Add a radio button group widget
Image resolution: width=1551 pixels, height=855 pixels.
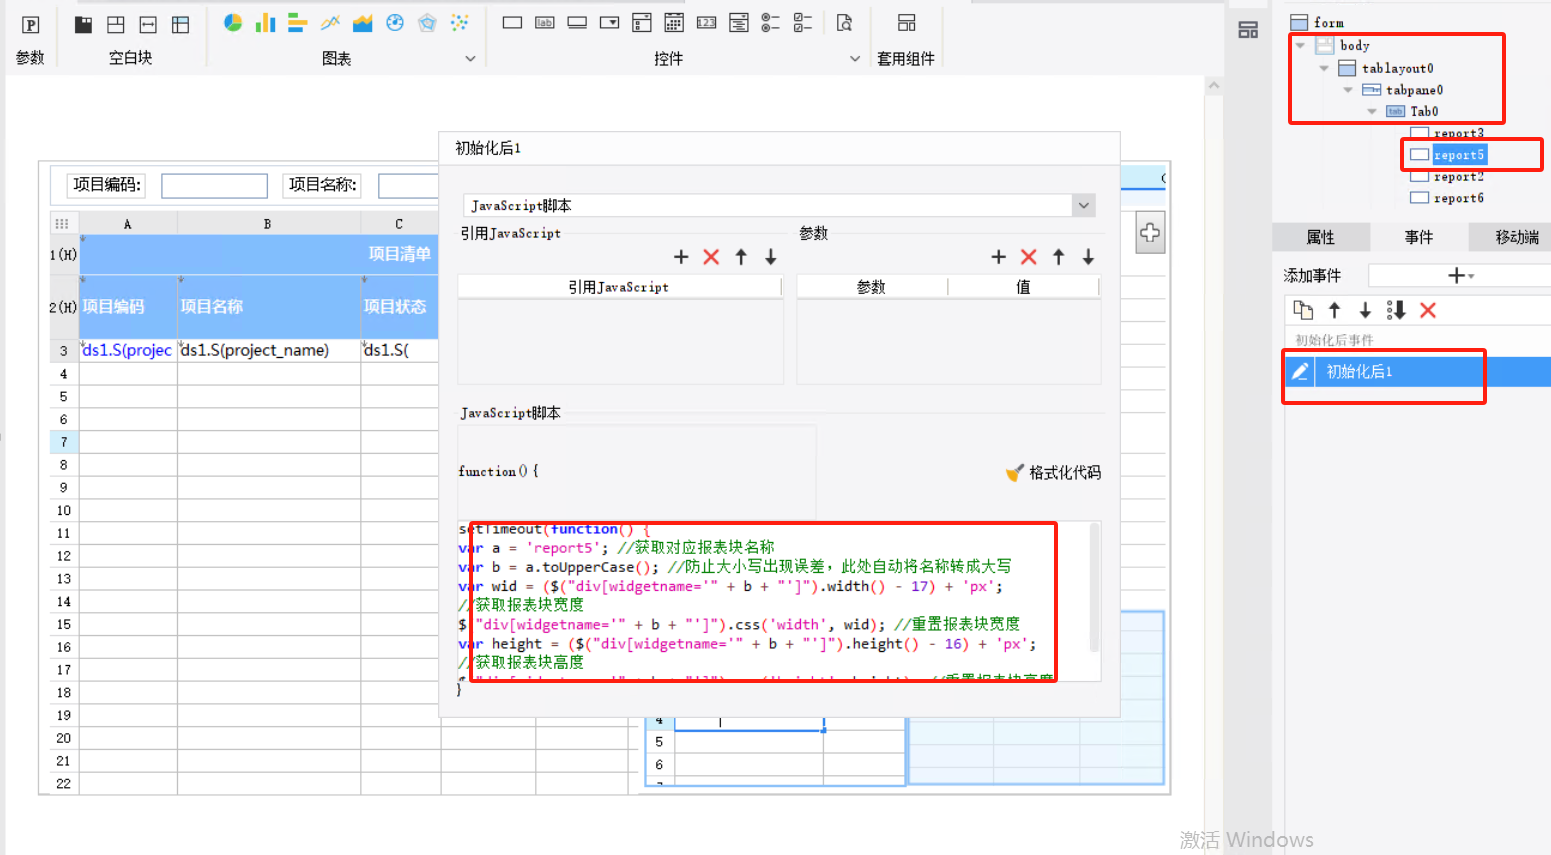[x=770, y=22]
